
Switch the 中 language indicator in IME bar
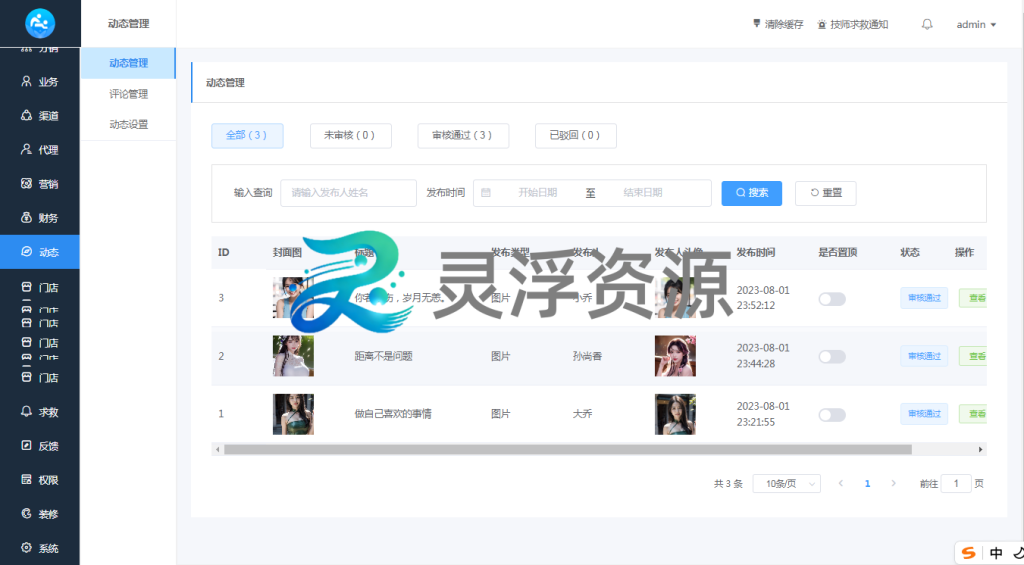point(996,553)
